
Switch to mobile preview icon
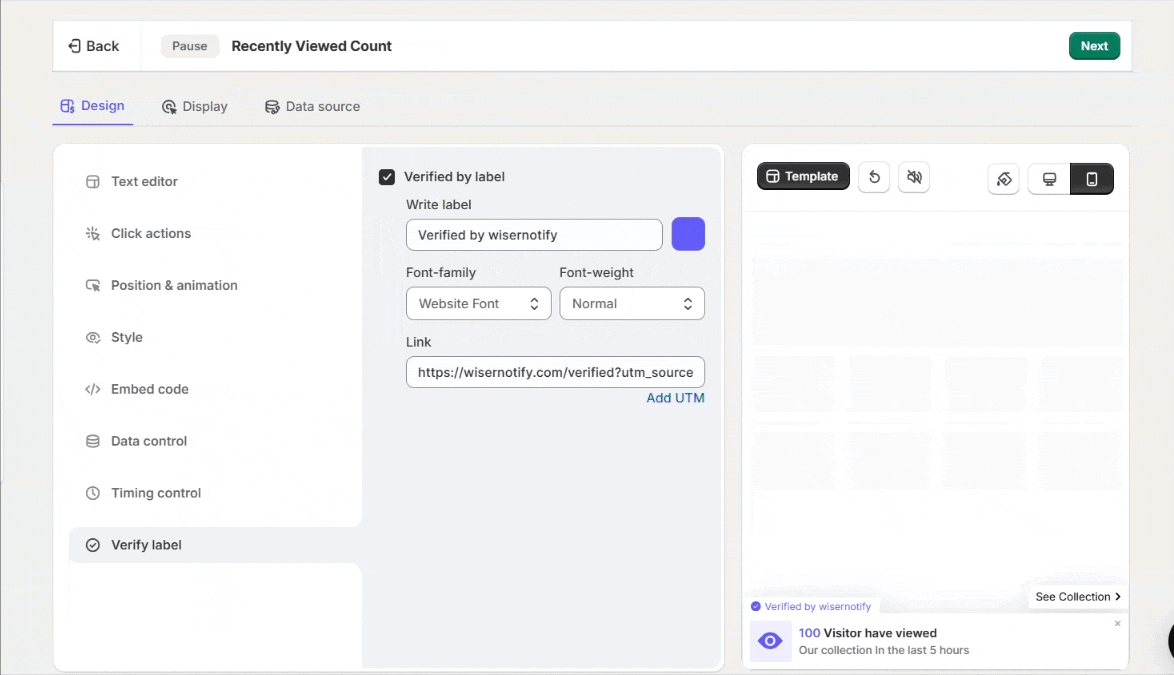click(1092, 179)
